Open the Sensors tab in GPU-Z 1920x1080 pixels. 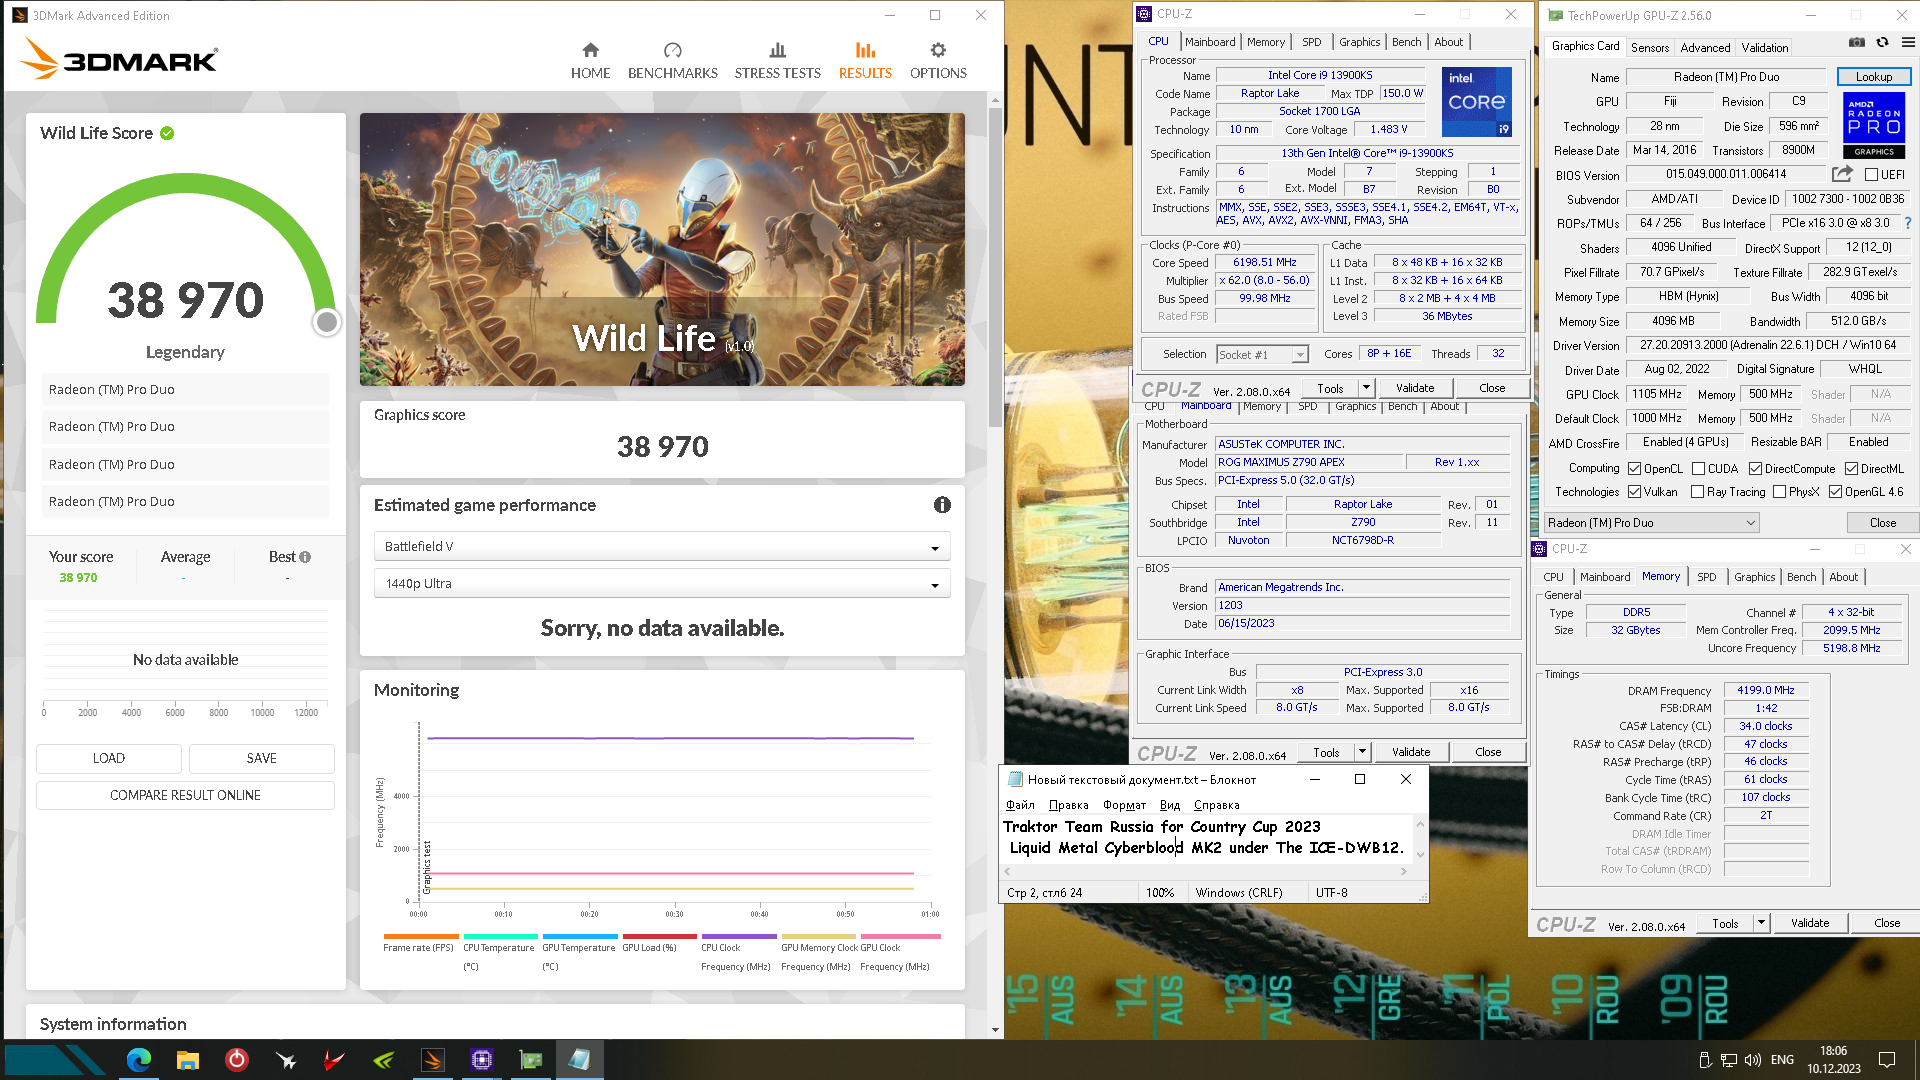(x=1650, y=47)
